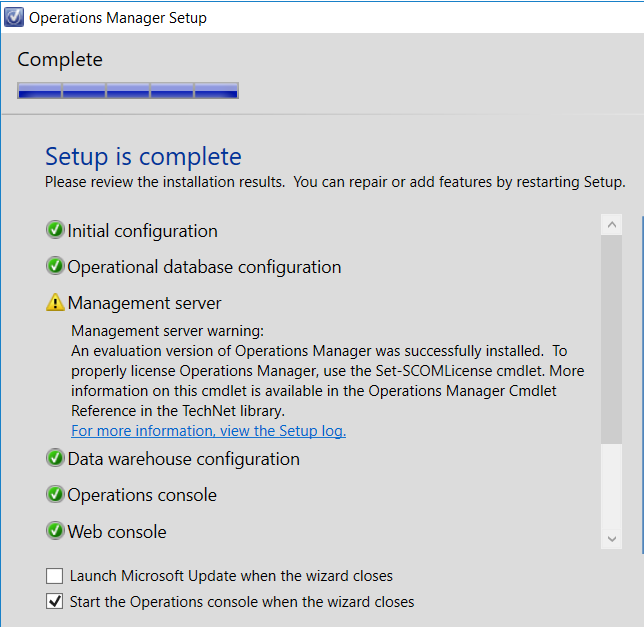
Task: Click the green check beside Operational database configuration
Action: point(55,266)
